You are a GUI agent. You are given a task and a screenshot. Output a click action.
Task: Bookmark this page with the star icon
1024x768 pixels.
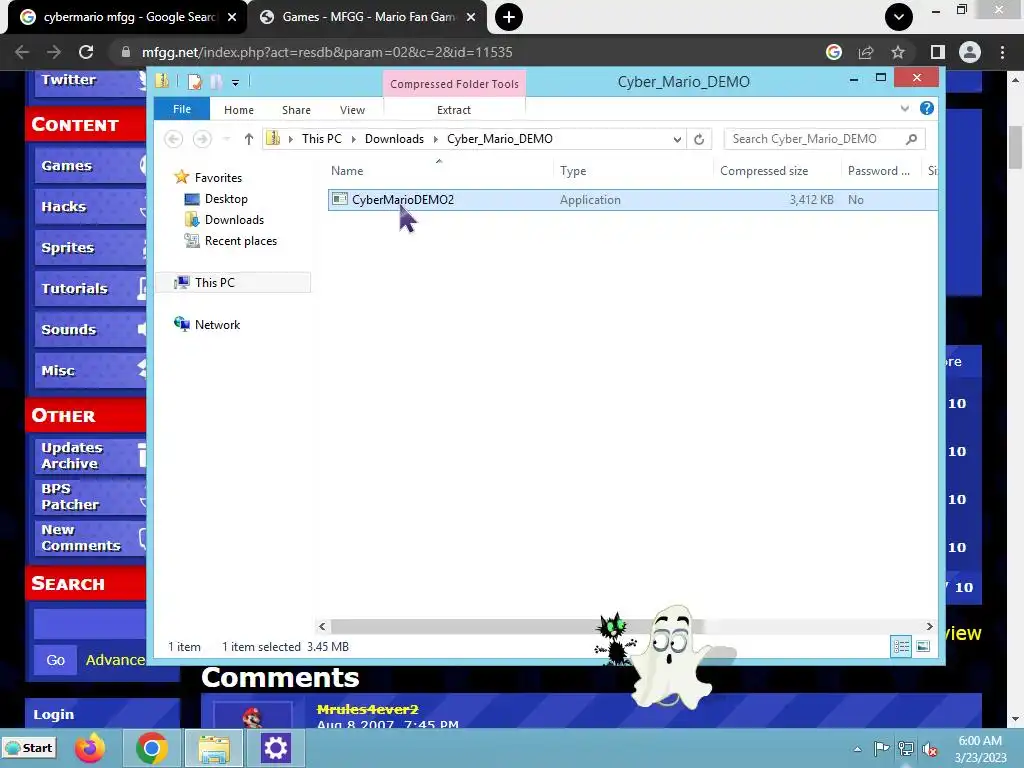click(x=898, y=52)
